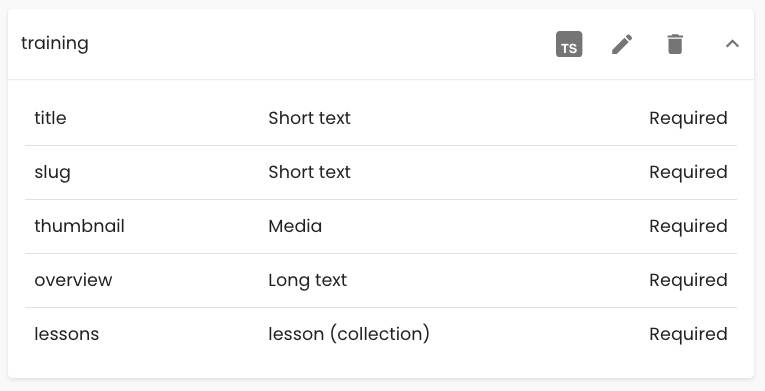Select the thumbnail field name
This screenshot has height=391, width=765.
click(x=80, y=226)
